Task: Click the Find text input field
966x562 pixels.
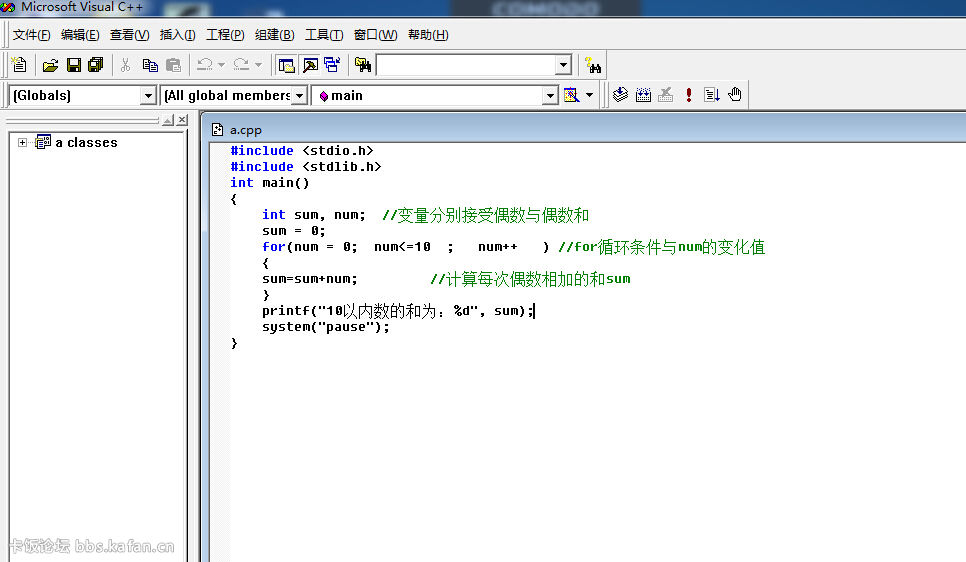Action: coord(466,65)
